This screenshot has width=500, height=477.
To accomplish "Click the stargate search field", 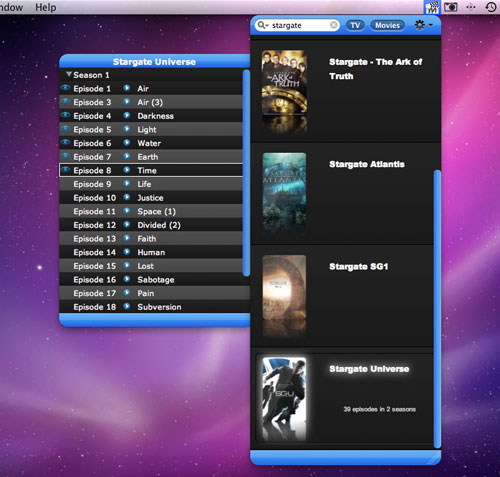I will coord(297,25).
